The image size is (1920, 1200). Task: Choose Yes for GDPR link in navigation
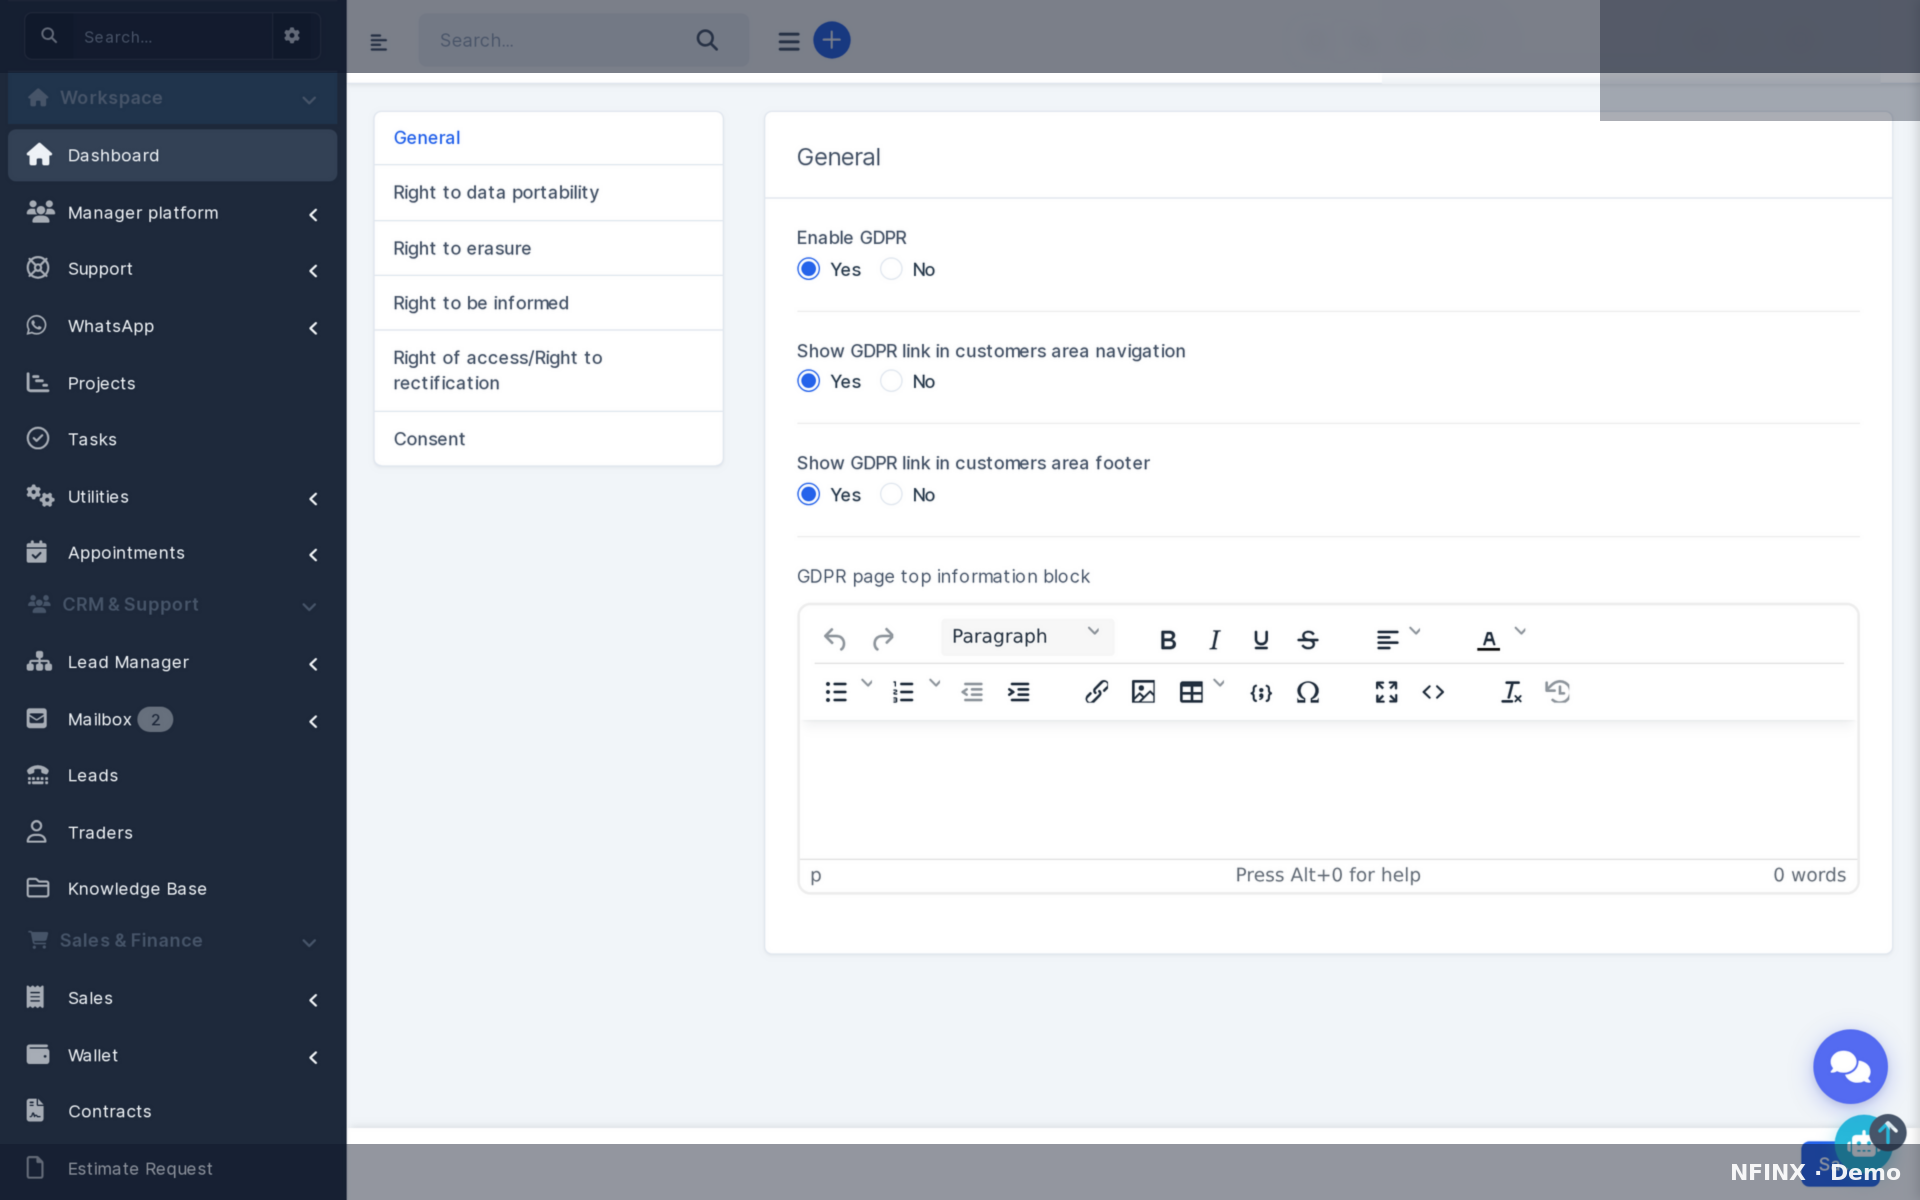[x=809, y=381]
